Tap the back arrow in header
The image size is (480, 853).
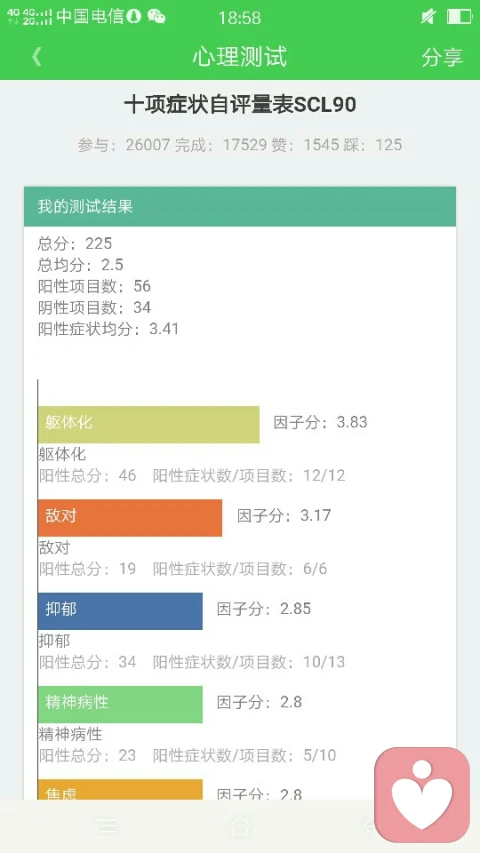(36, 57)
